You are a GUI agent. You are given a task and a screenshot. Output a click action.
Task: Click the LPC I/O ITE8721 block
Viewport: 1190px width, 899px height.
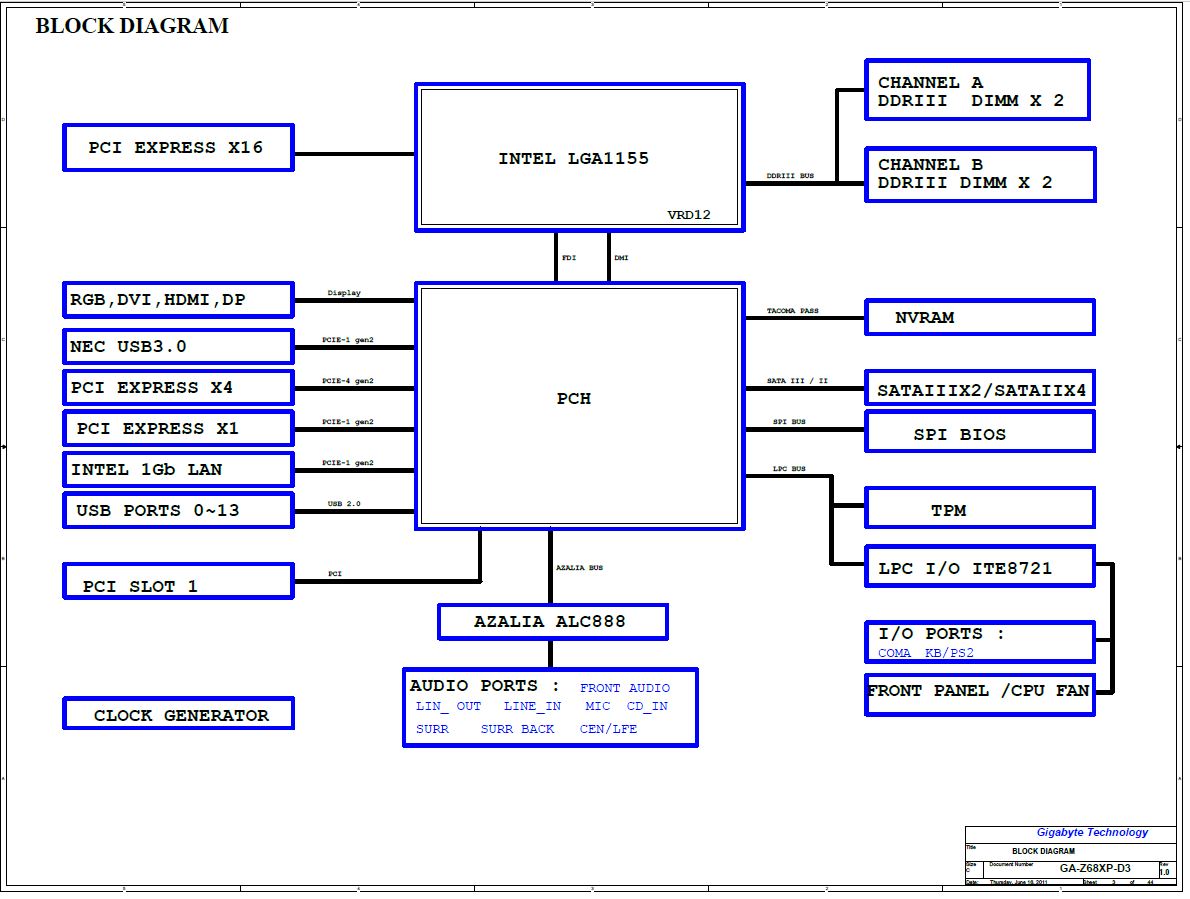[979, 568]
